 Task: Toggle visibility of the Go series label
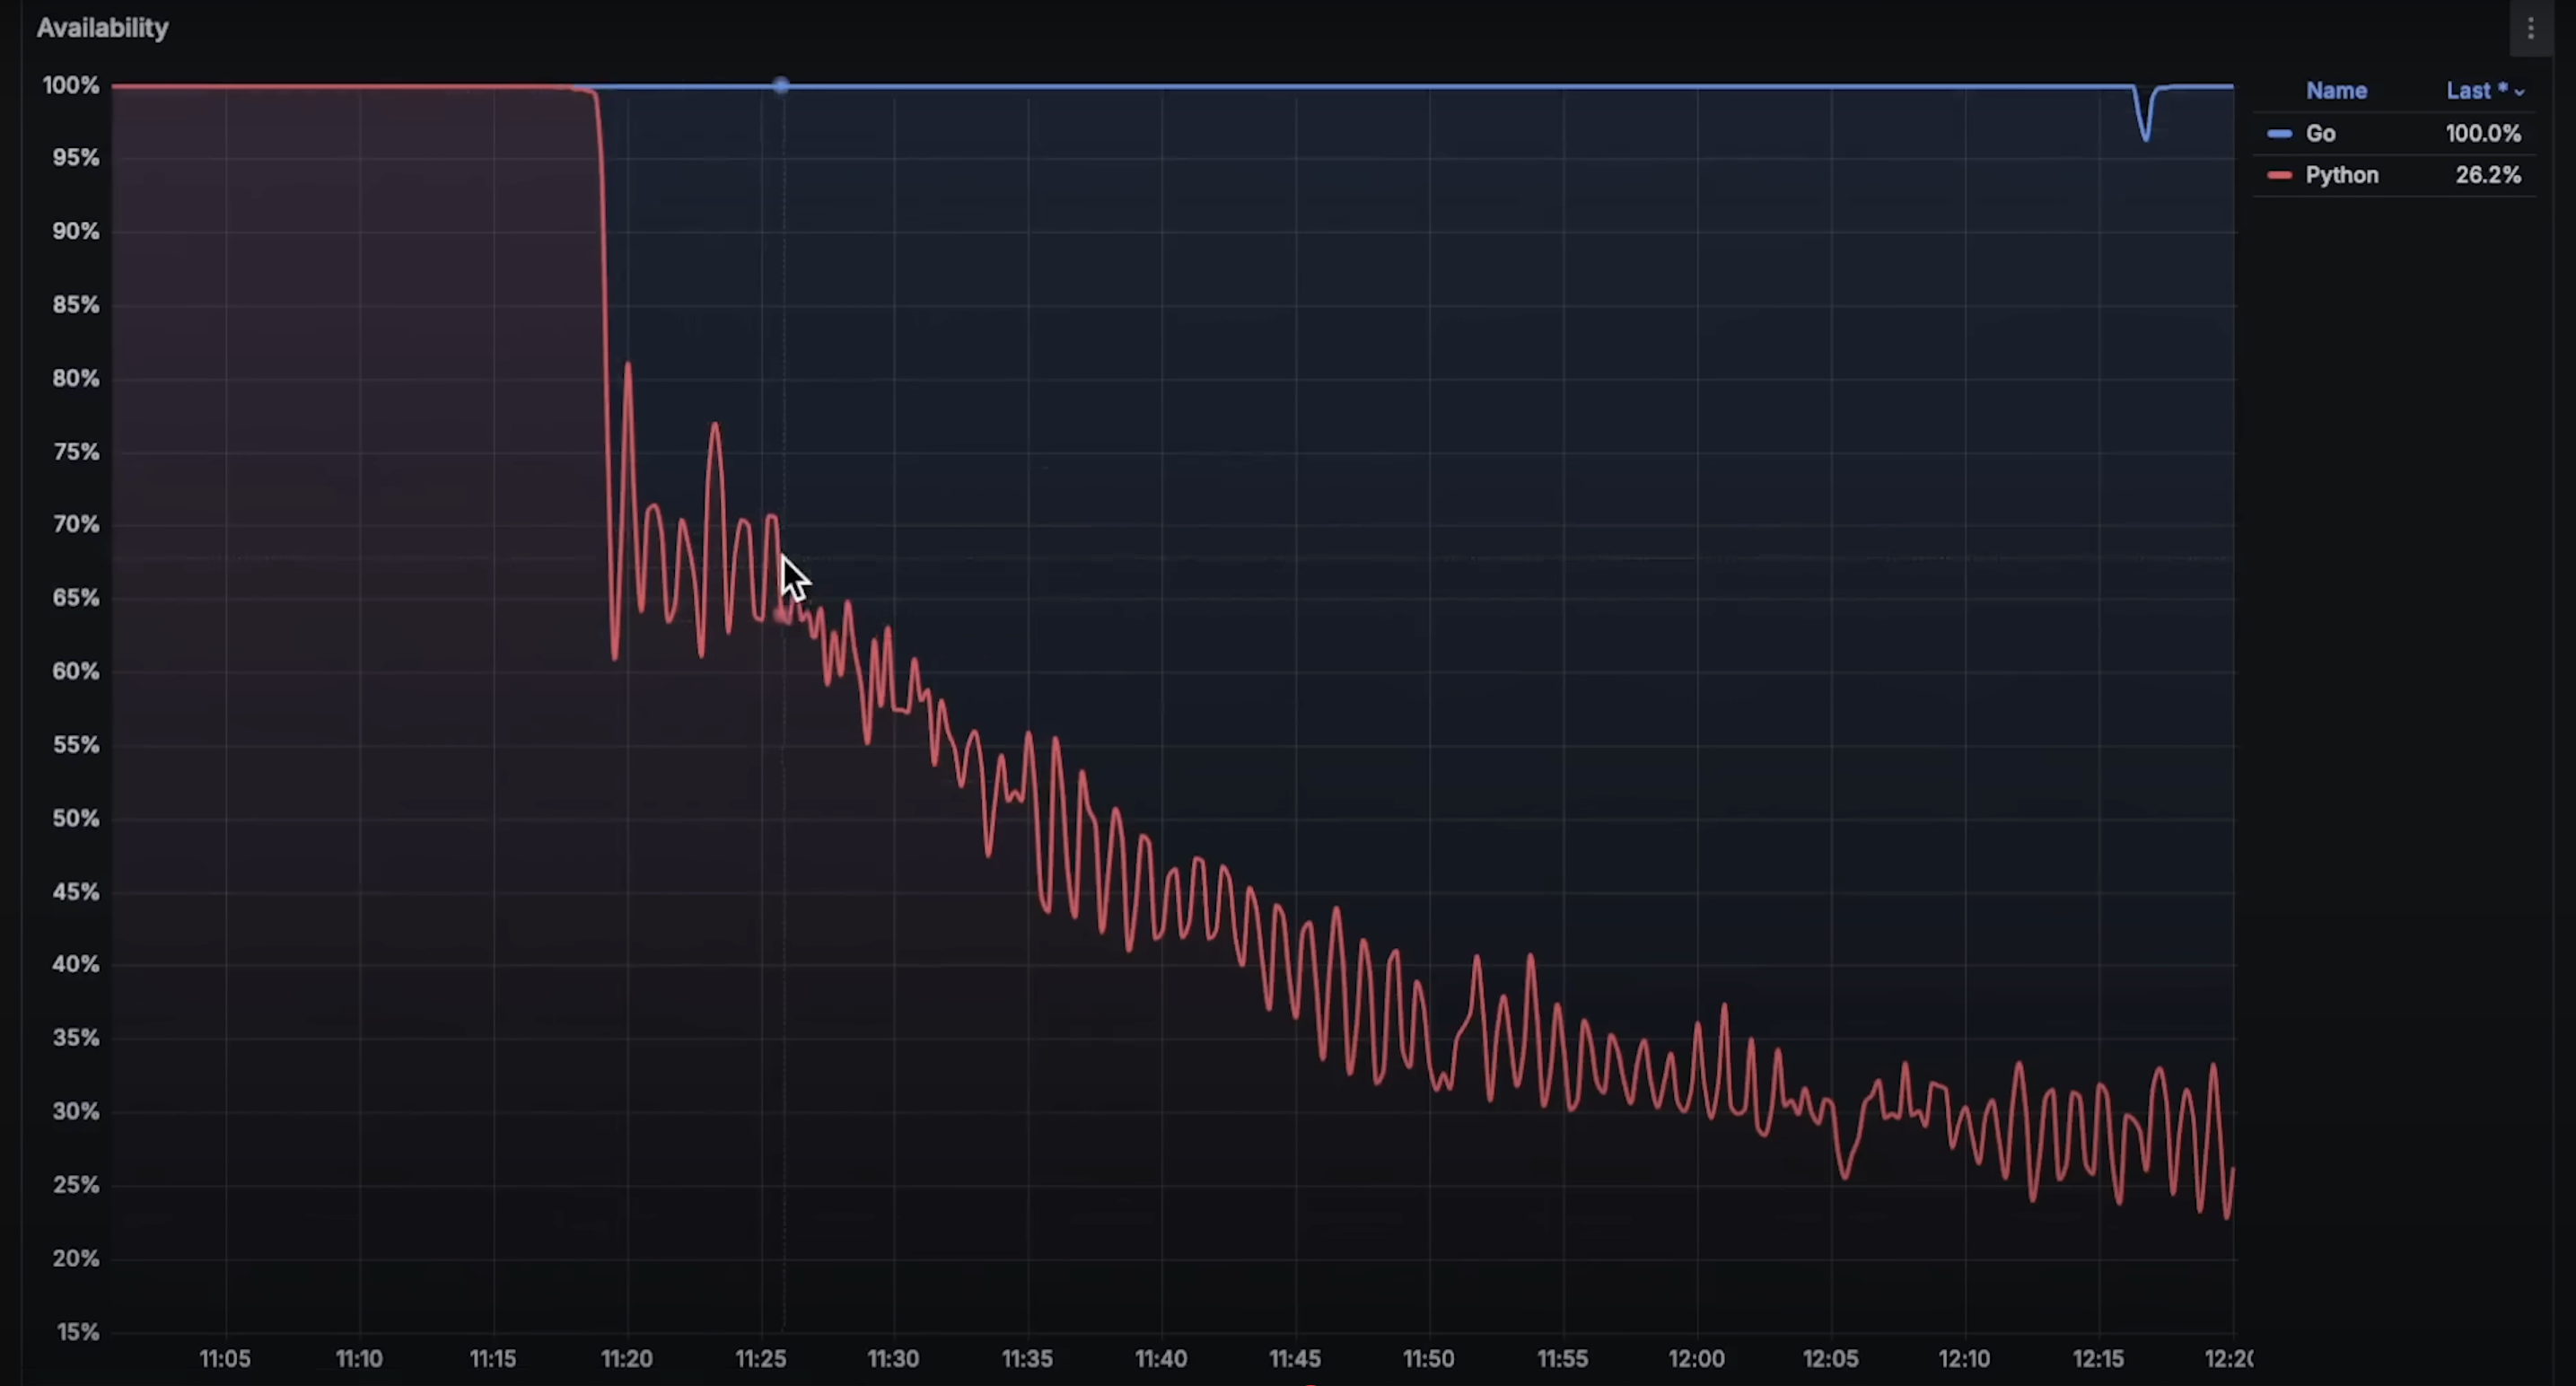(2320, 134)
